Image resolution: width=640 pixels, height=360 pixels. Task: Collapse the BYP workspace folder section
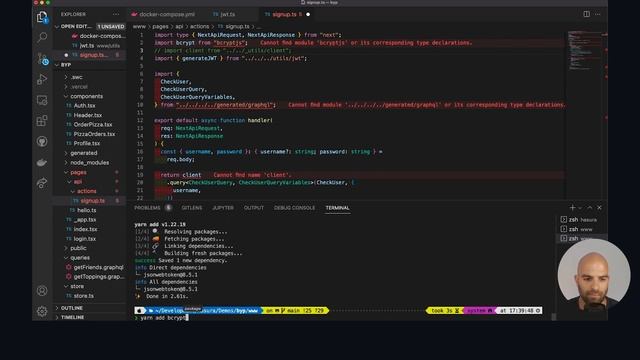click(89, 65)
